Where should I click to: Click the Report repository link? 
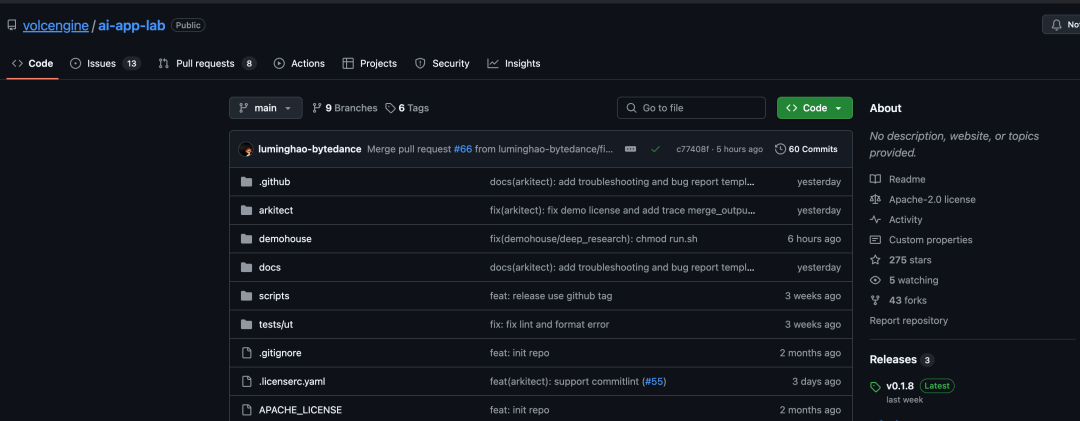click(x=908, y=320)
